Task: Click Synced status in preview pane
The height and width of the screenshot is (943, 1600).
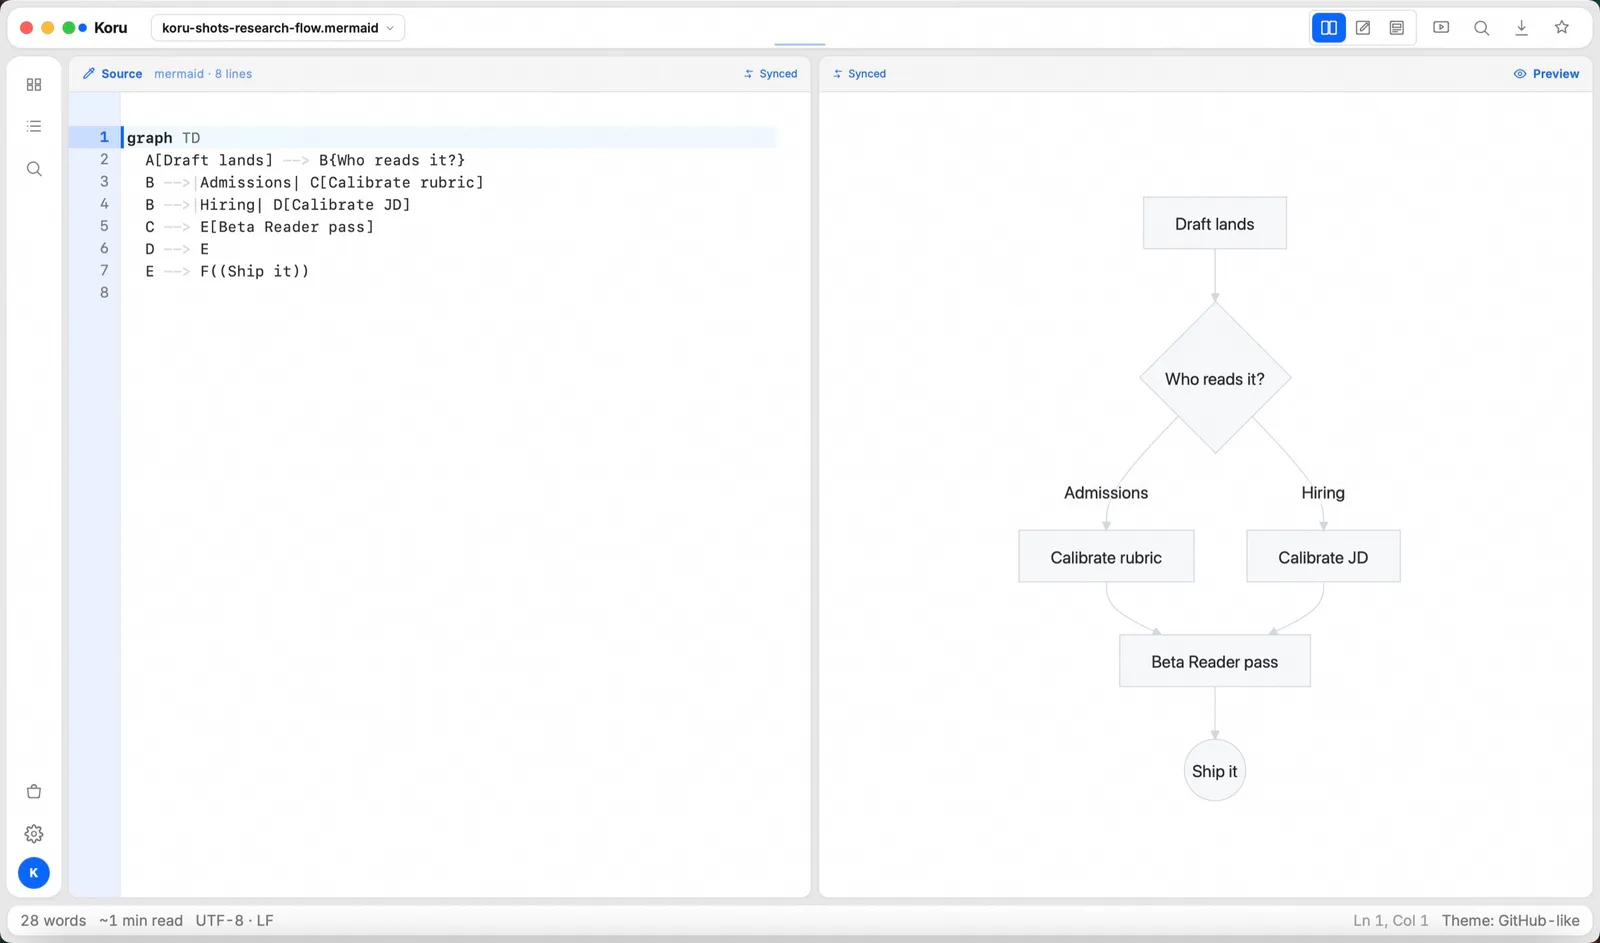Action: (860, 74)
